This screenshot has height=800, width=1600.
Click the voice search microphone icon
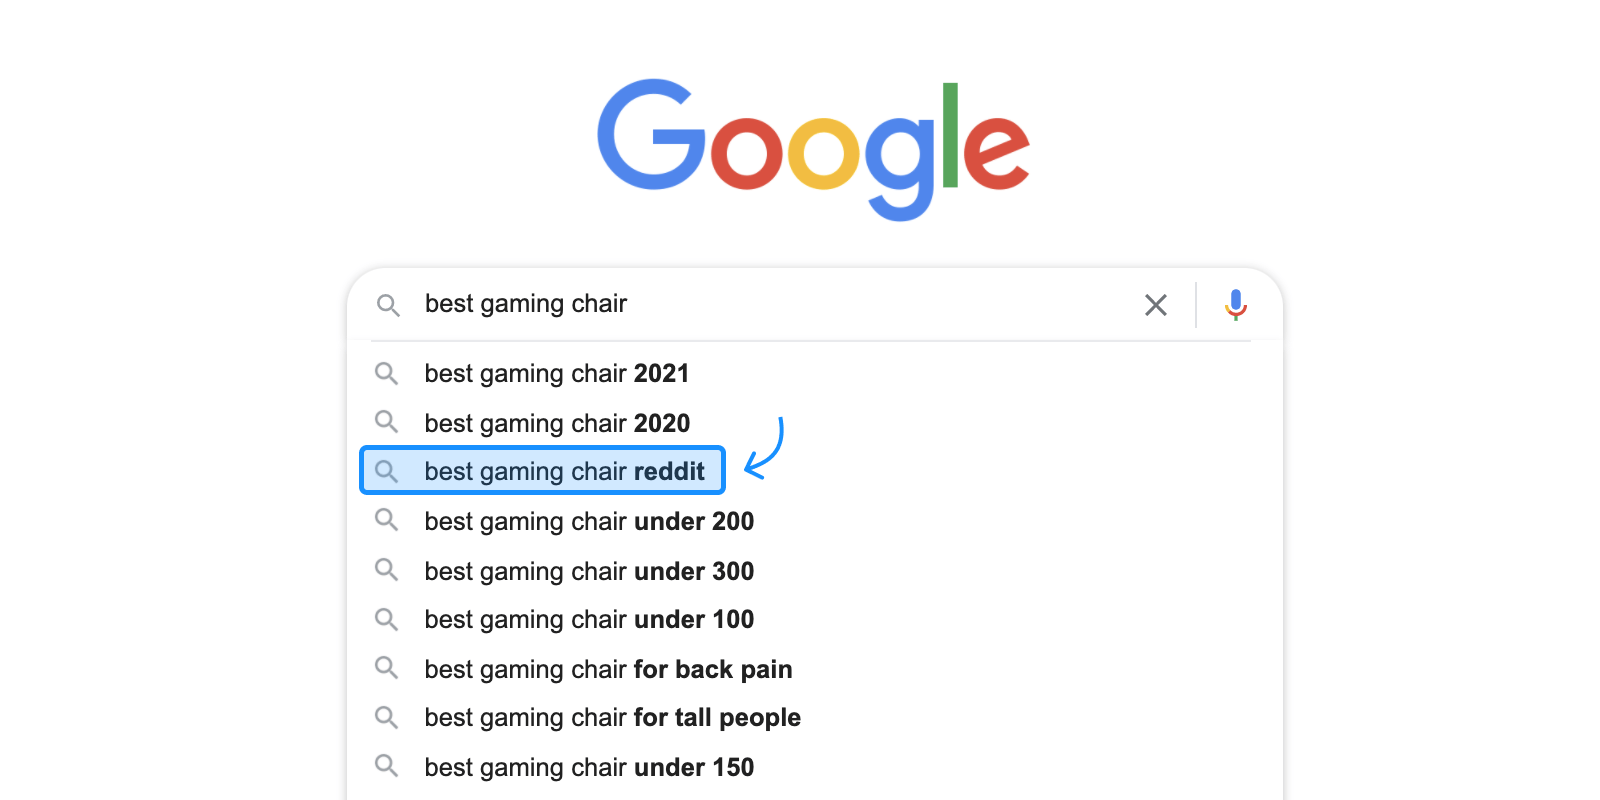(1236, 304)
